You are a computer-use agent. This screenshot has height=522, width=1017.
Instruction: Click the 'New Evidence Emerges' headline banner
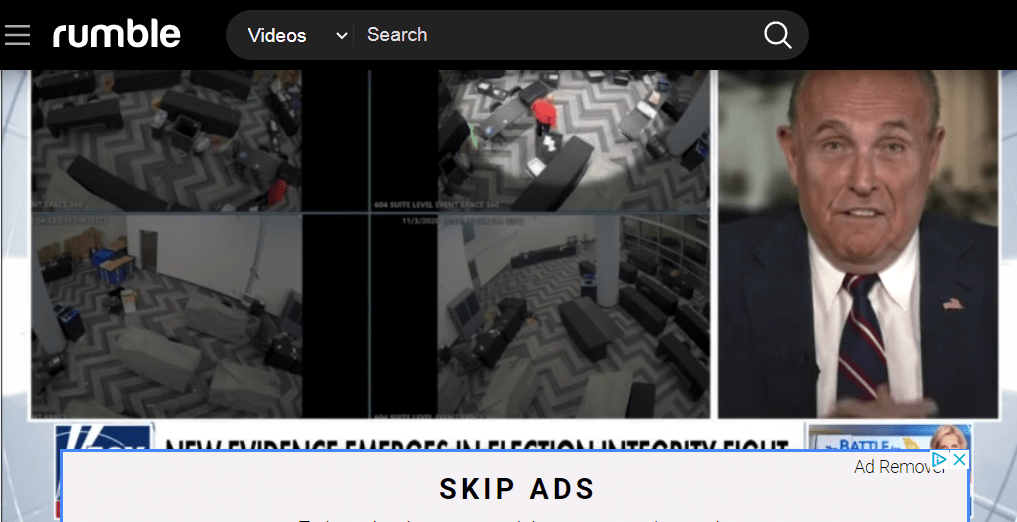(x=482, y=440)
